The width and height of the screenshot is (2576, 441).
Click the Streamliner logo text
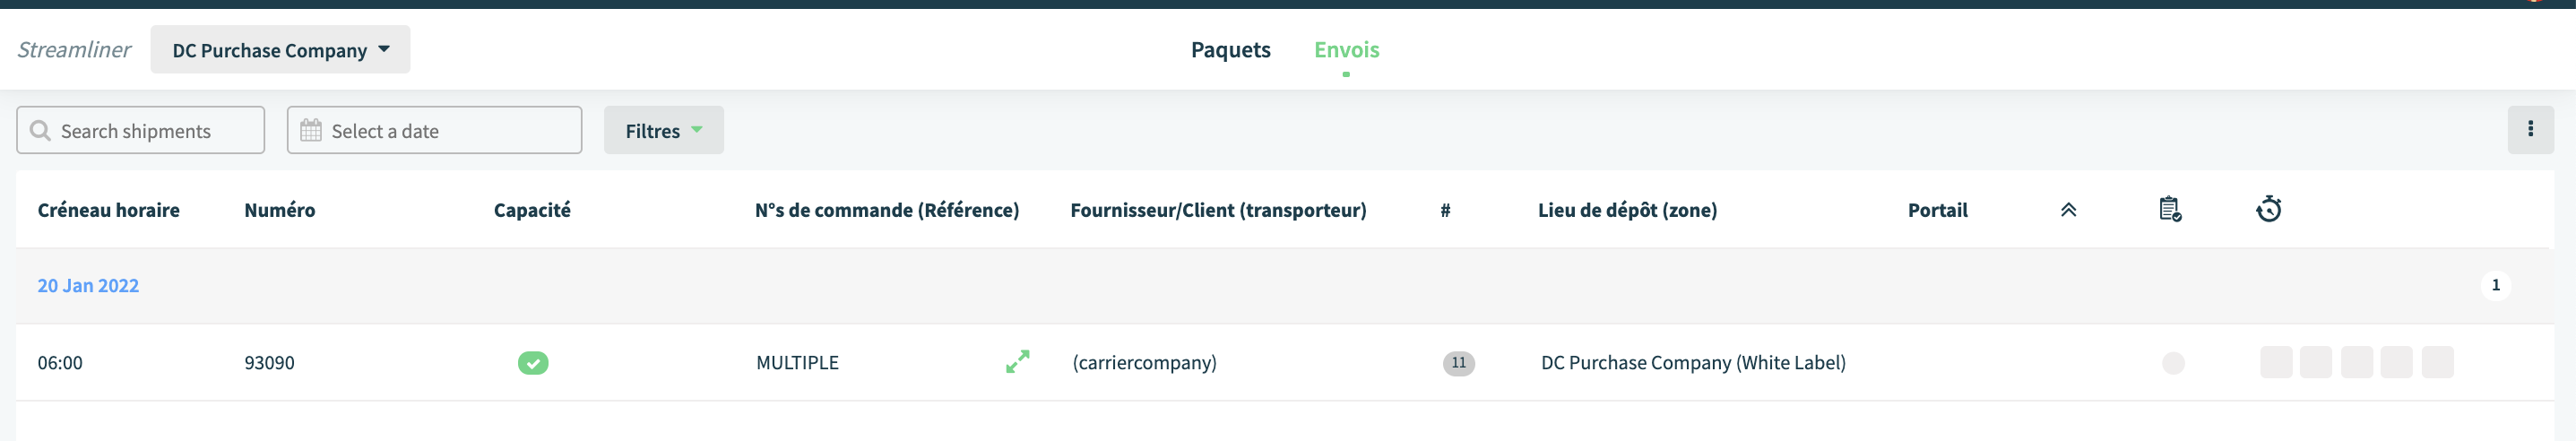74,50
